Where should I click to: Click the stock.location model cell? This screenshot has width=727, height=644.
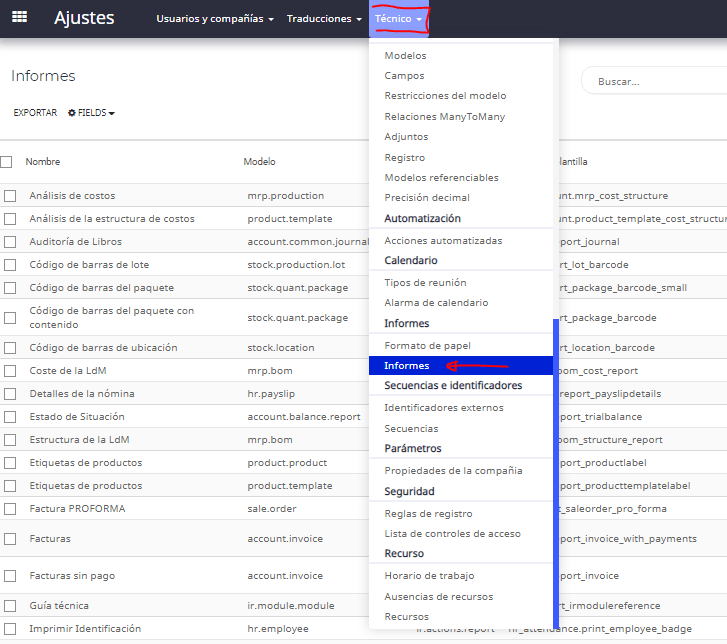coord(281,348)
